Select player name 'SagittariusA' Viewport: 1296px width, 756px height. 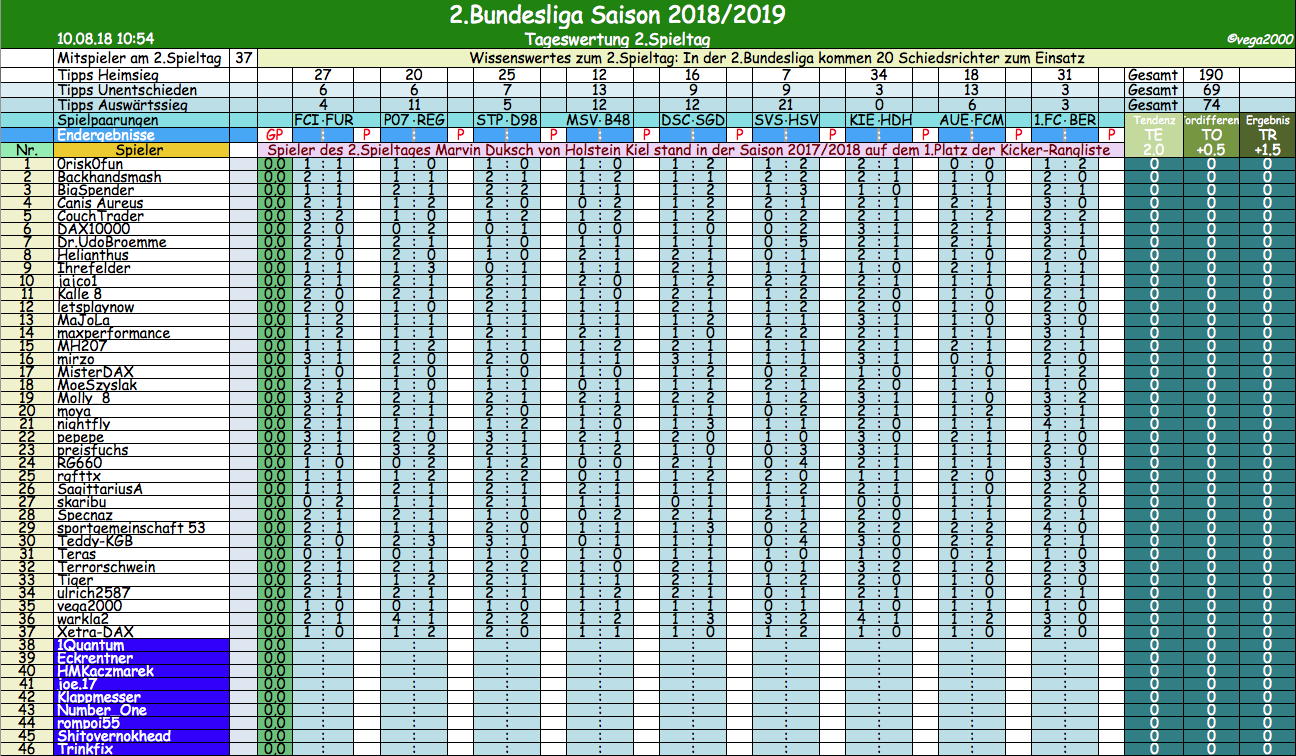tap(99, 489)
